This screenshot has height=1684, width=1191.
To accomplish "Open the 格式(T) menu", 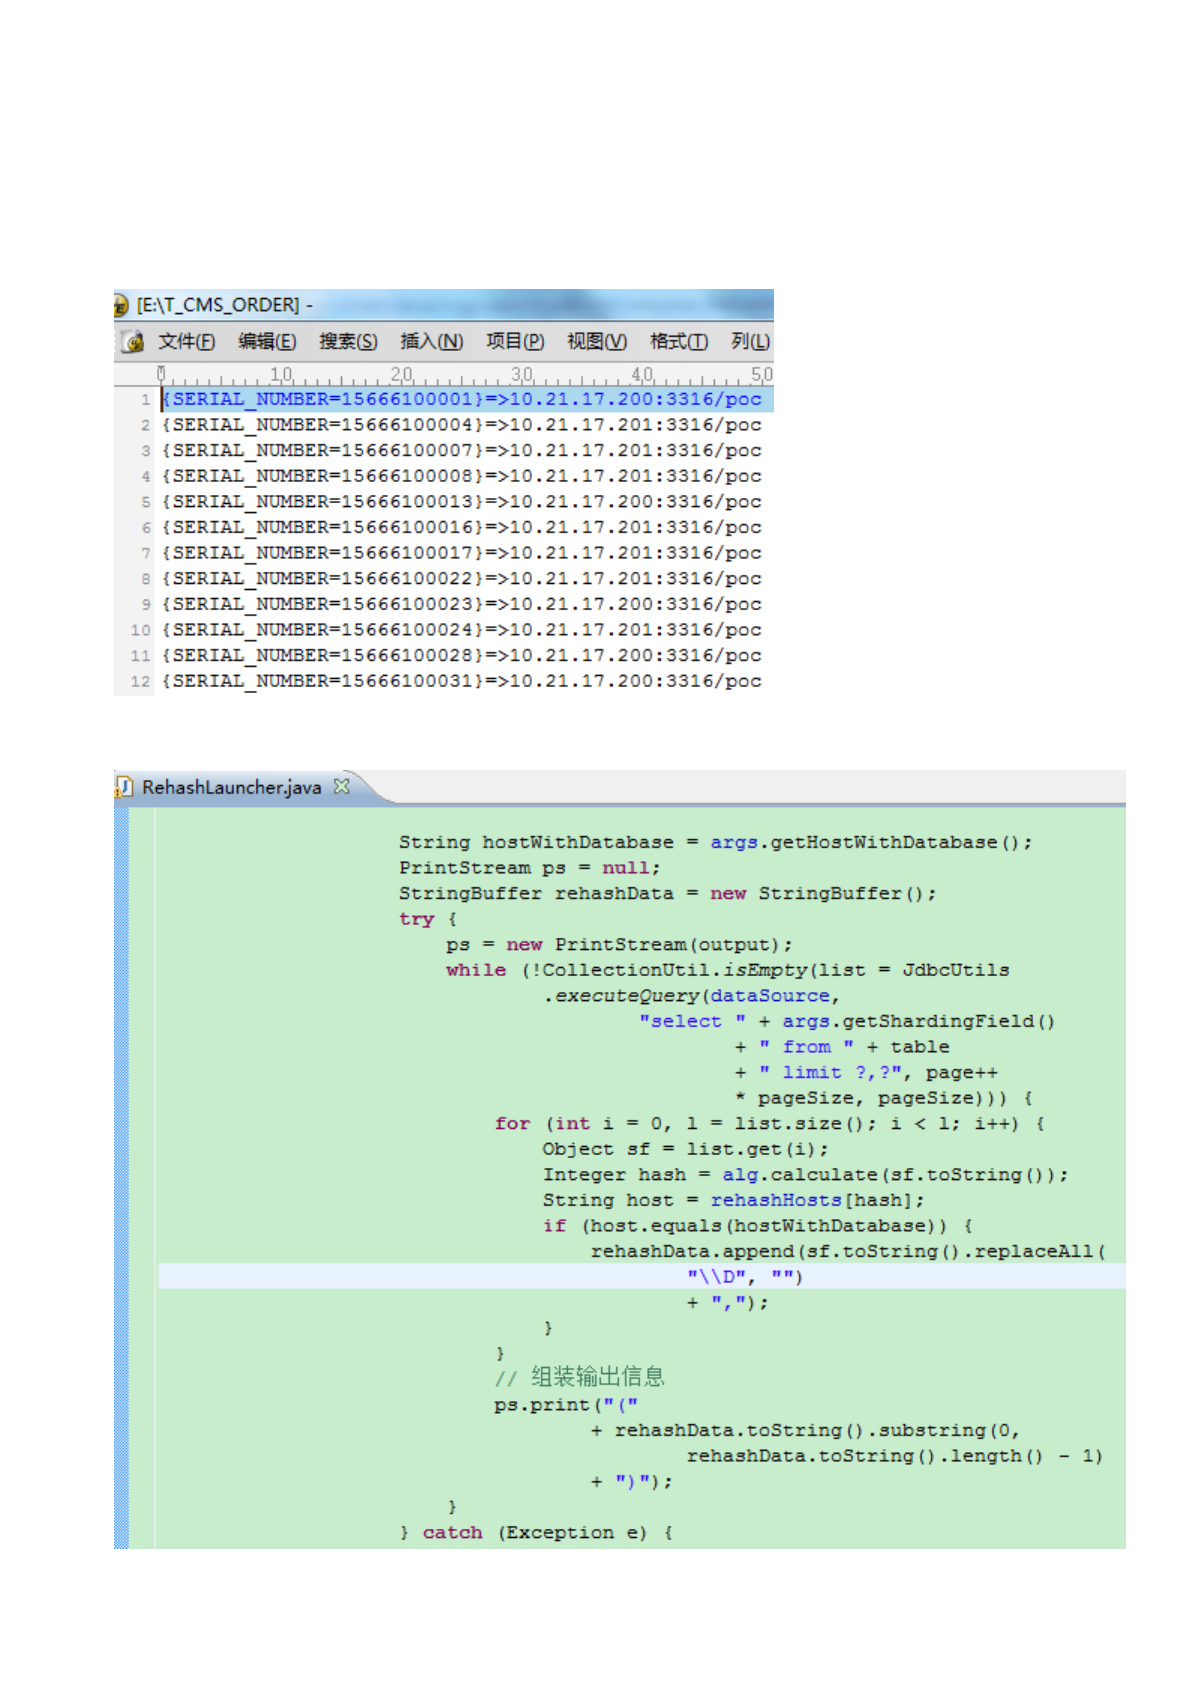I will pos(679,342).
